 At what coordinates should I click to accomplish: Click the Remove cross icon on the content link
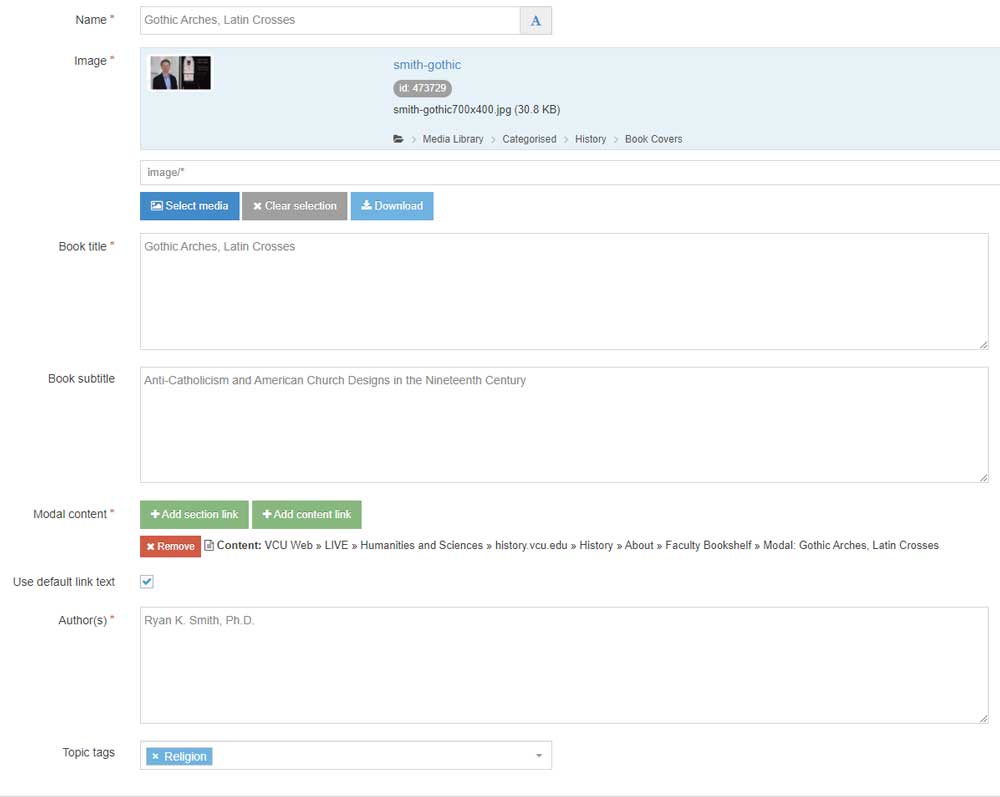[x=152, y=546]
